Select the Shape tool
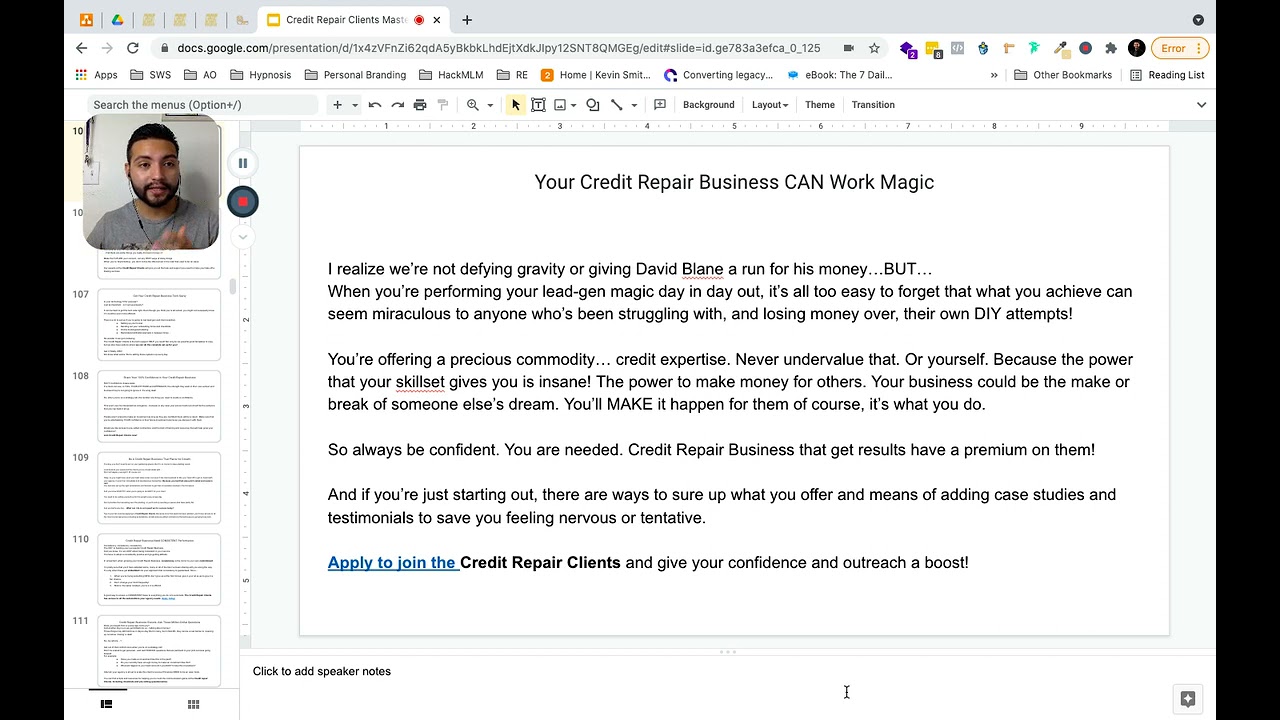The height and width of the screenshot is (720, 1280). (x=593, y=105)
